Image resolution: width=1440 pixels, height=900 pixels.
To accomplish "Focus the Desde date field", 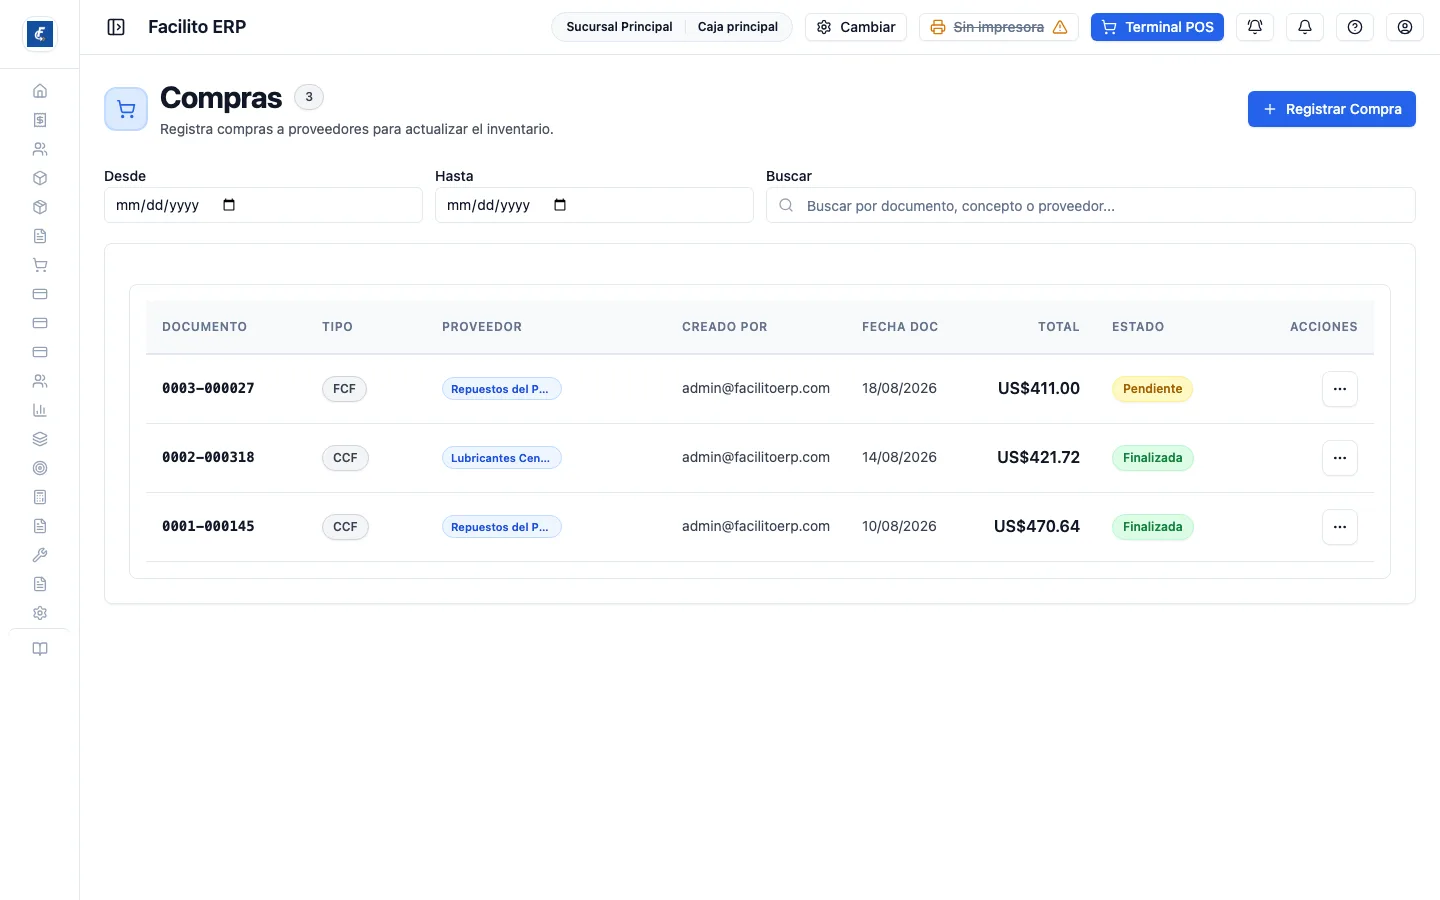I will coord(263,205).
